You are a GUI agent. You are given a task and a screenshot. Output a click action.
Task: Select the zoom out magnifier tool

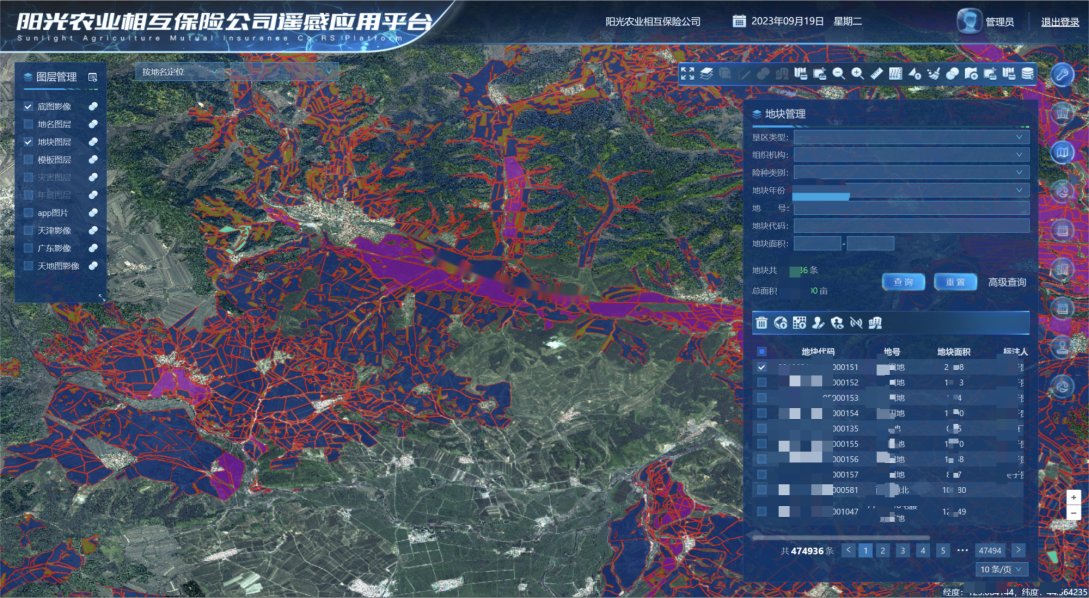(839, 73)
